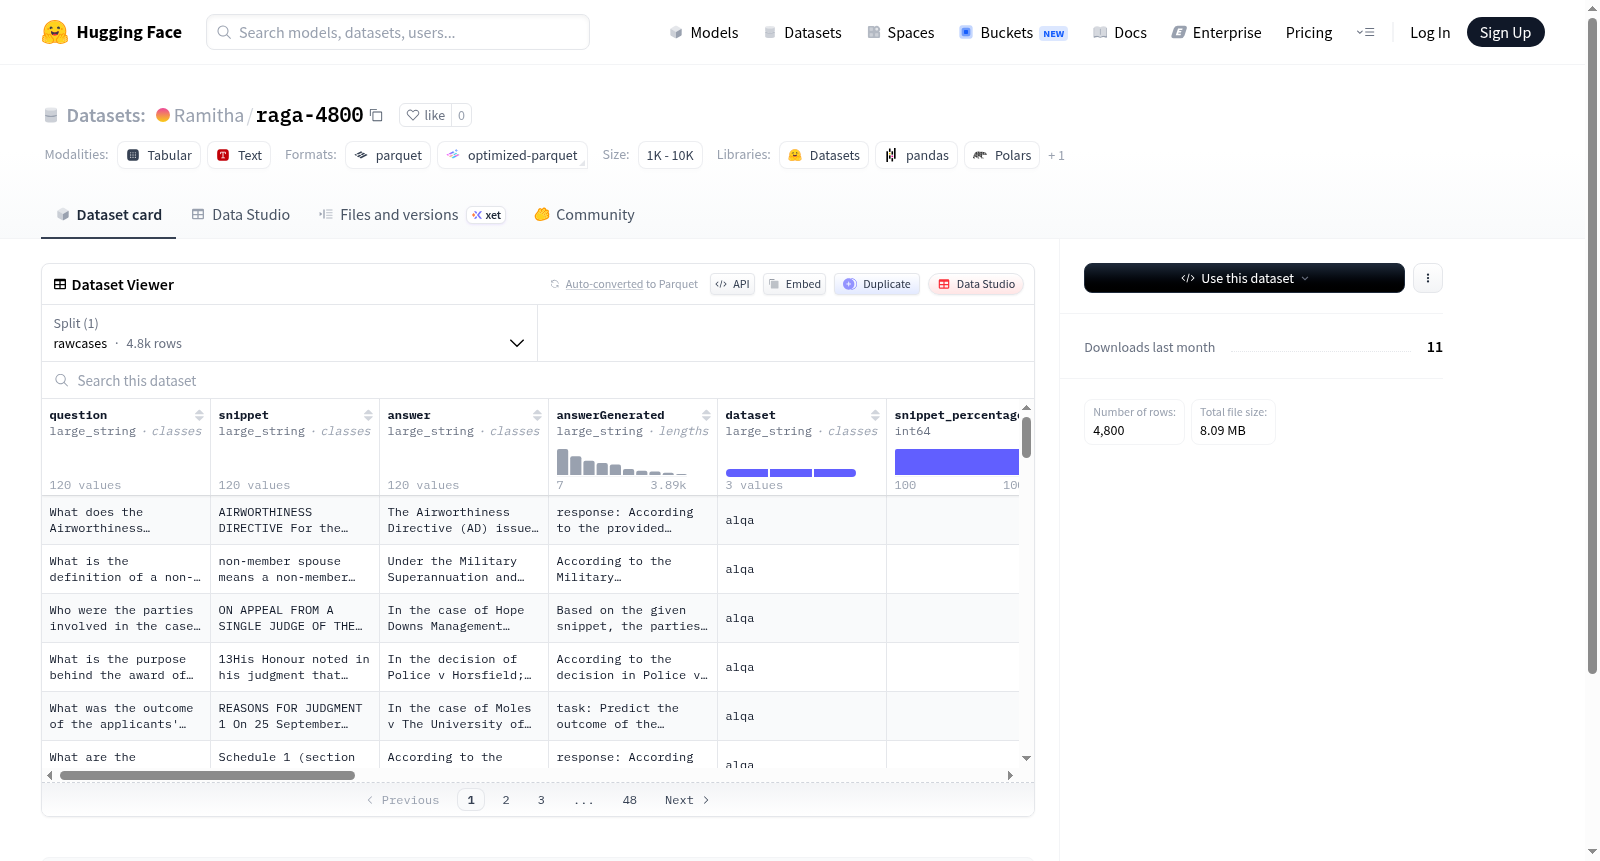Jump to page 48 of dataset rows

(x=629, y=800)
